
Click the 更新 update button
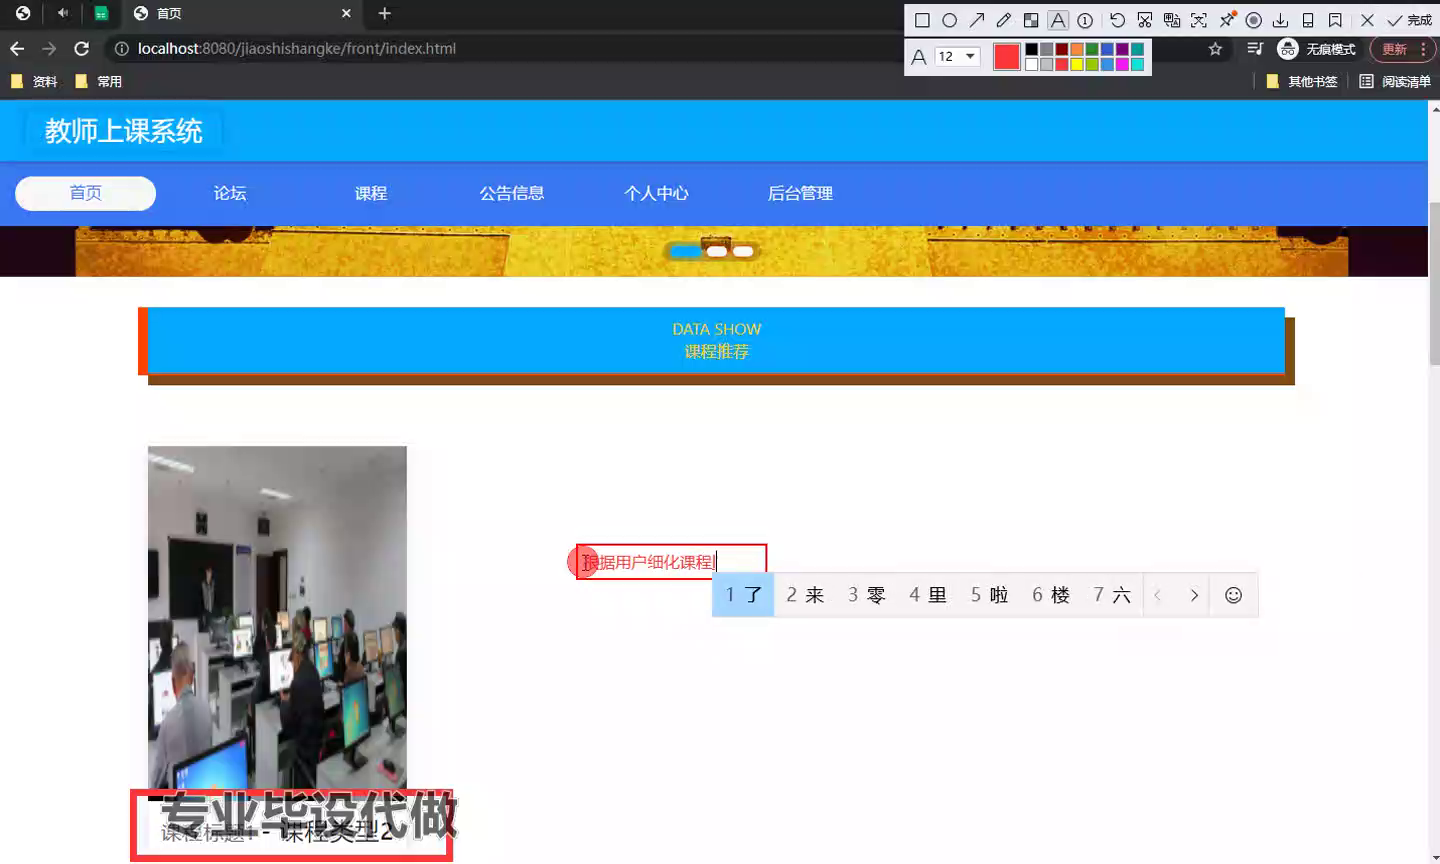[1402, 48]
